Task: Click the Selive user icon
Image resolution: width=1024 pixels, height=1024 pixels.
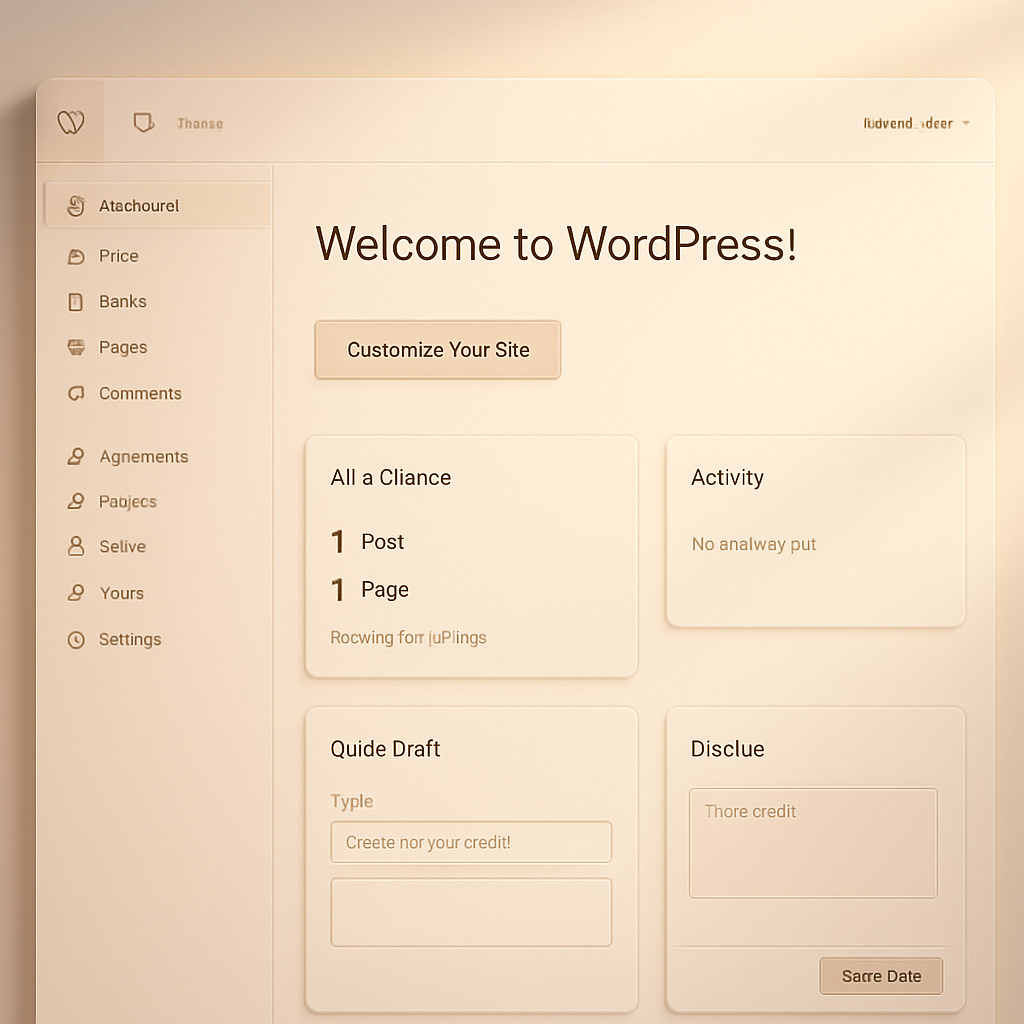Action: (x=76, y=546)
